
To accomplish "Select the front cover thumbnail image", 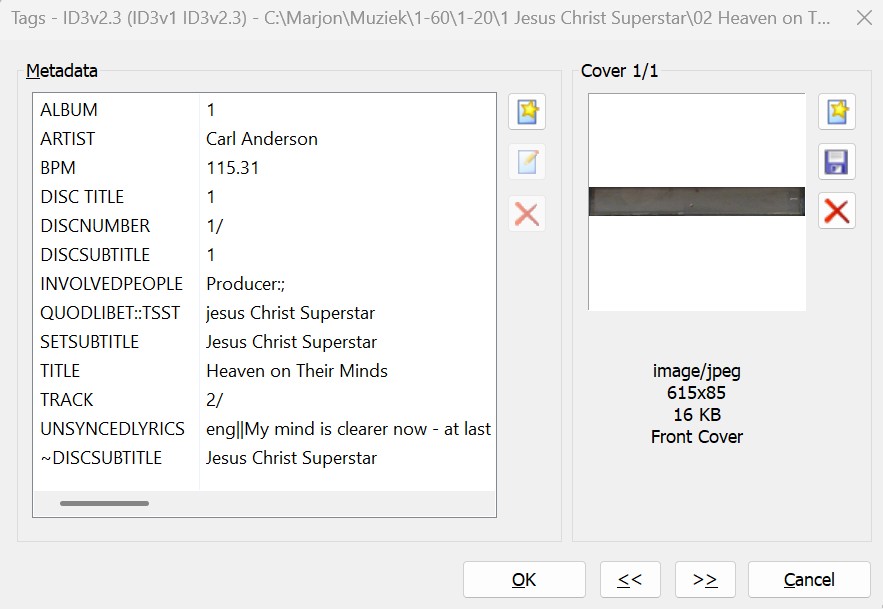I will tap(697, 202).
